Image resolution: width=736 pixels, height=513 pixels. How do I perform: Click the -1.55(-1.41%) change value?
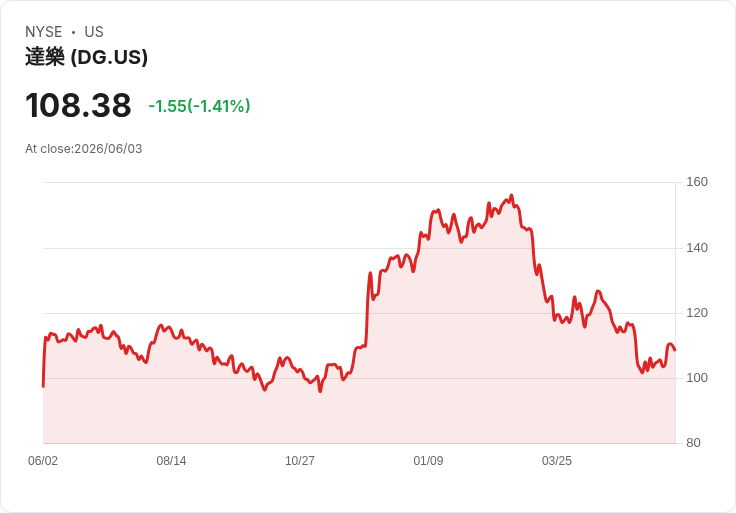[x=199, y=106]
